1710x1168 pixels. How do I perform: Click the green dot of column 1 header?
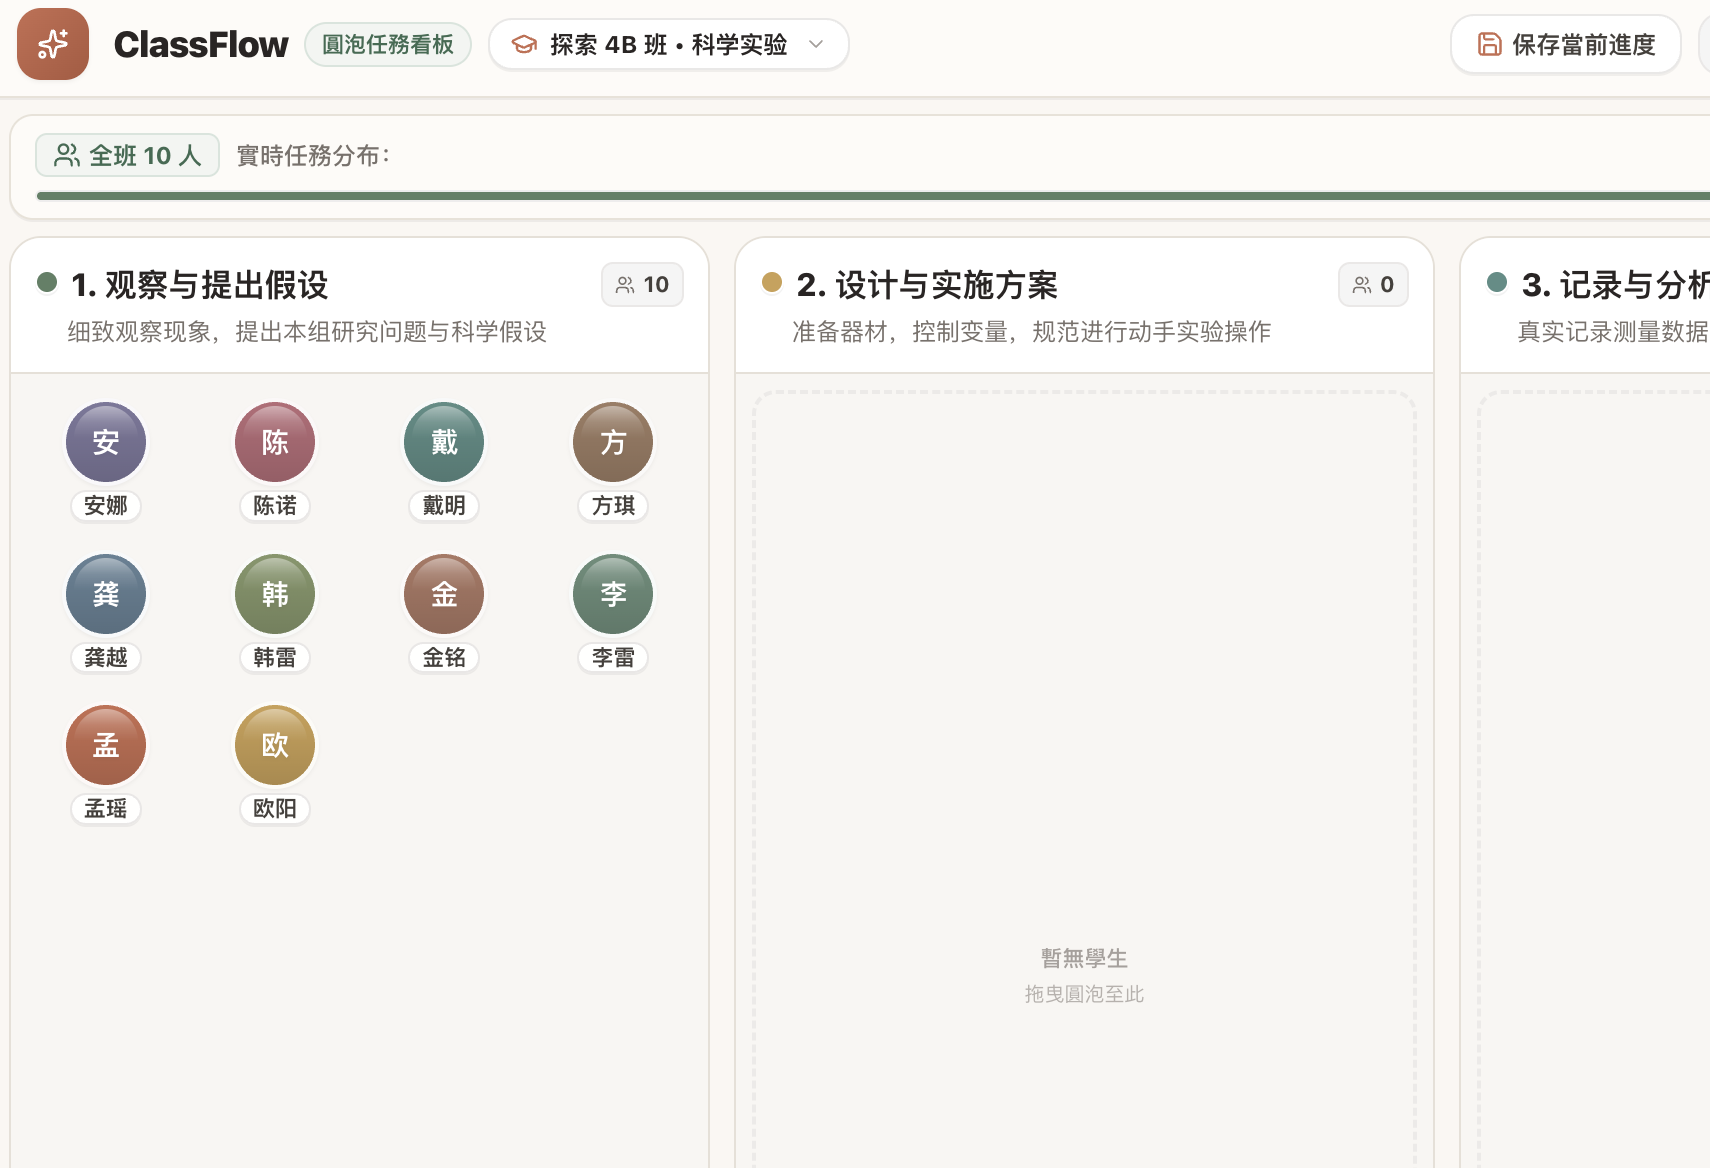pos(47,282)
